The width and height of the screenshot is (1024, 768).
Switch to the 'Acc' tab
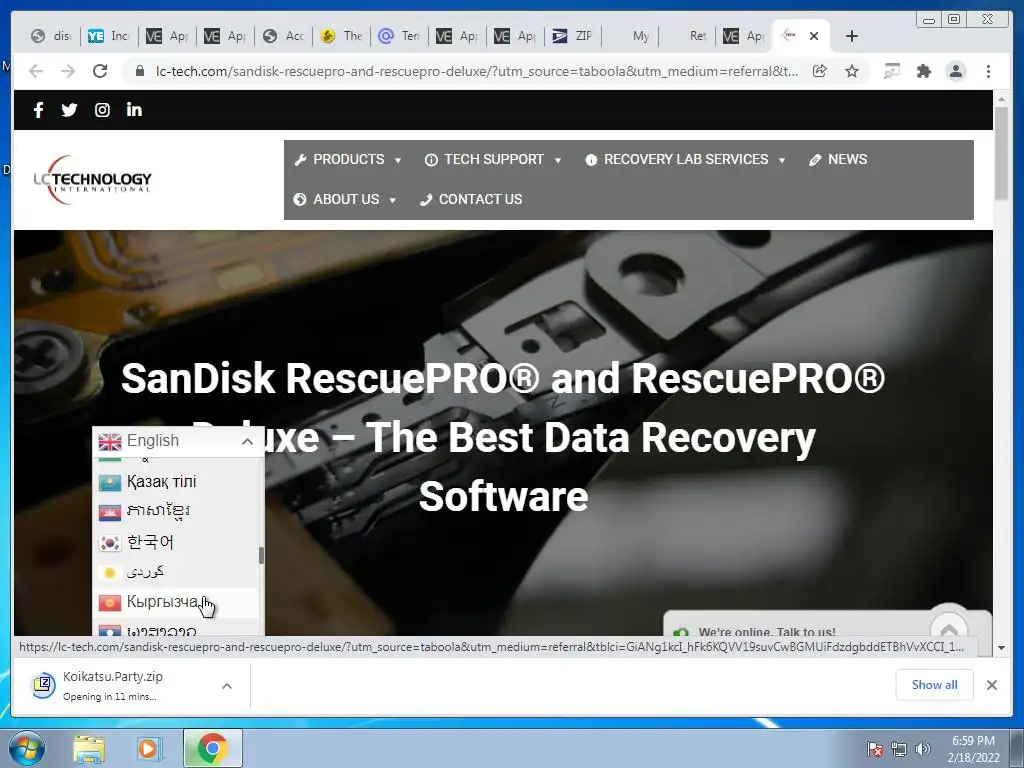point(283,36)
